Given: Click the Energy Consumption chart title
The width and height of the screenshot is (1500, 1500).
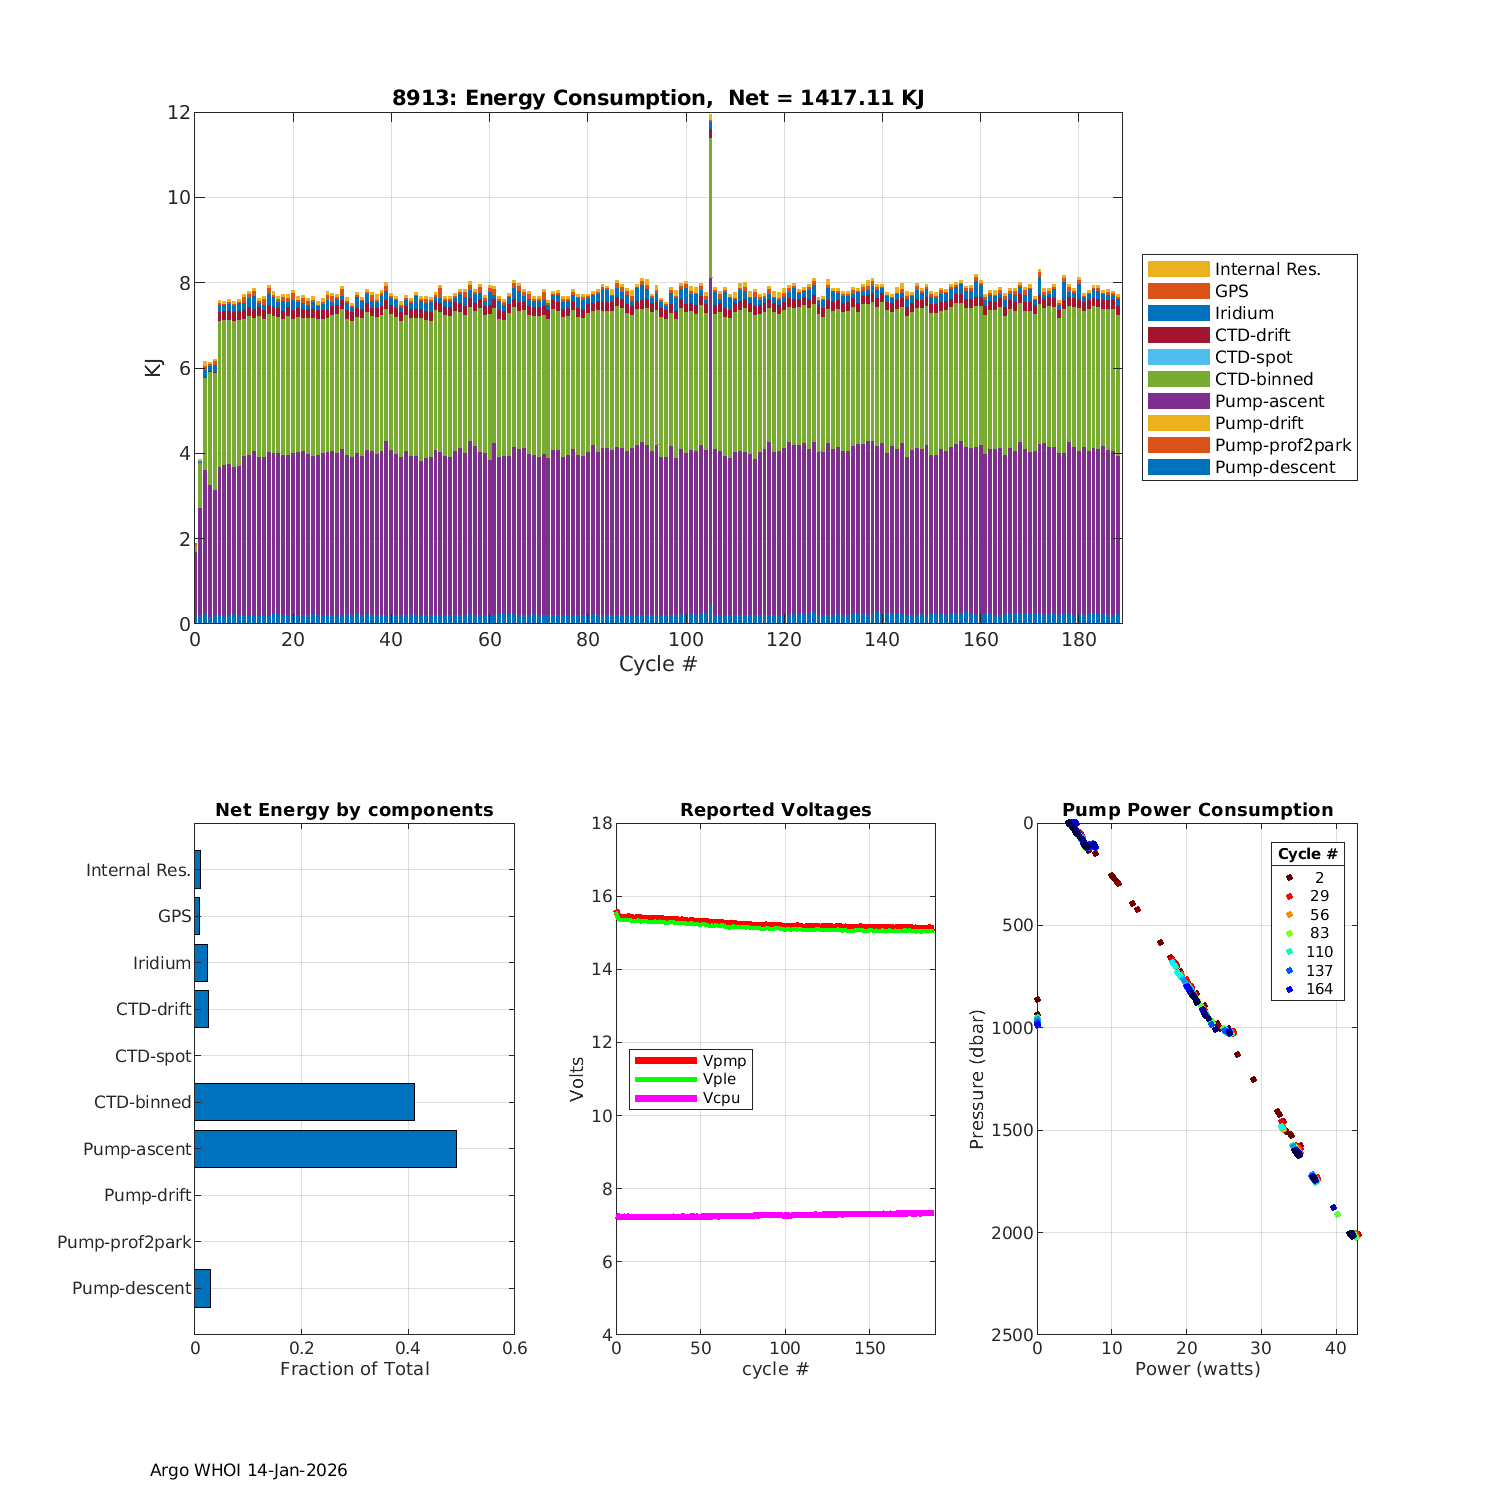Looking at the screenshot, I should coord(657,98).
